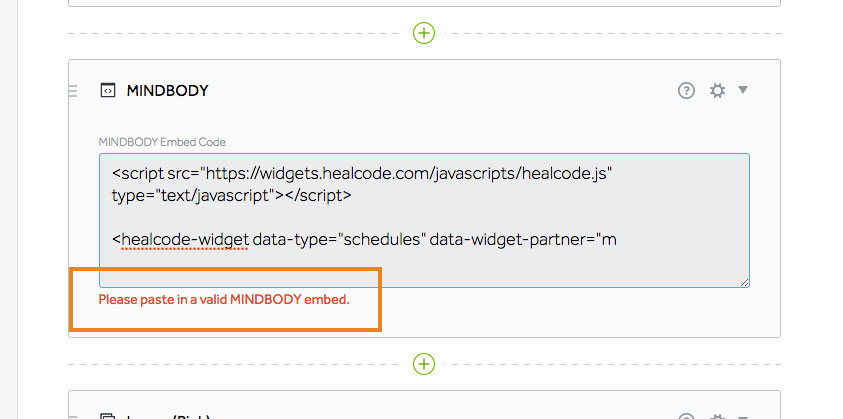This screenshot has width=843, height=419.
Task: Focus the MINDBODY Embed Code text area
Action: pos(424,220)
